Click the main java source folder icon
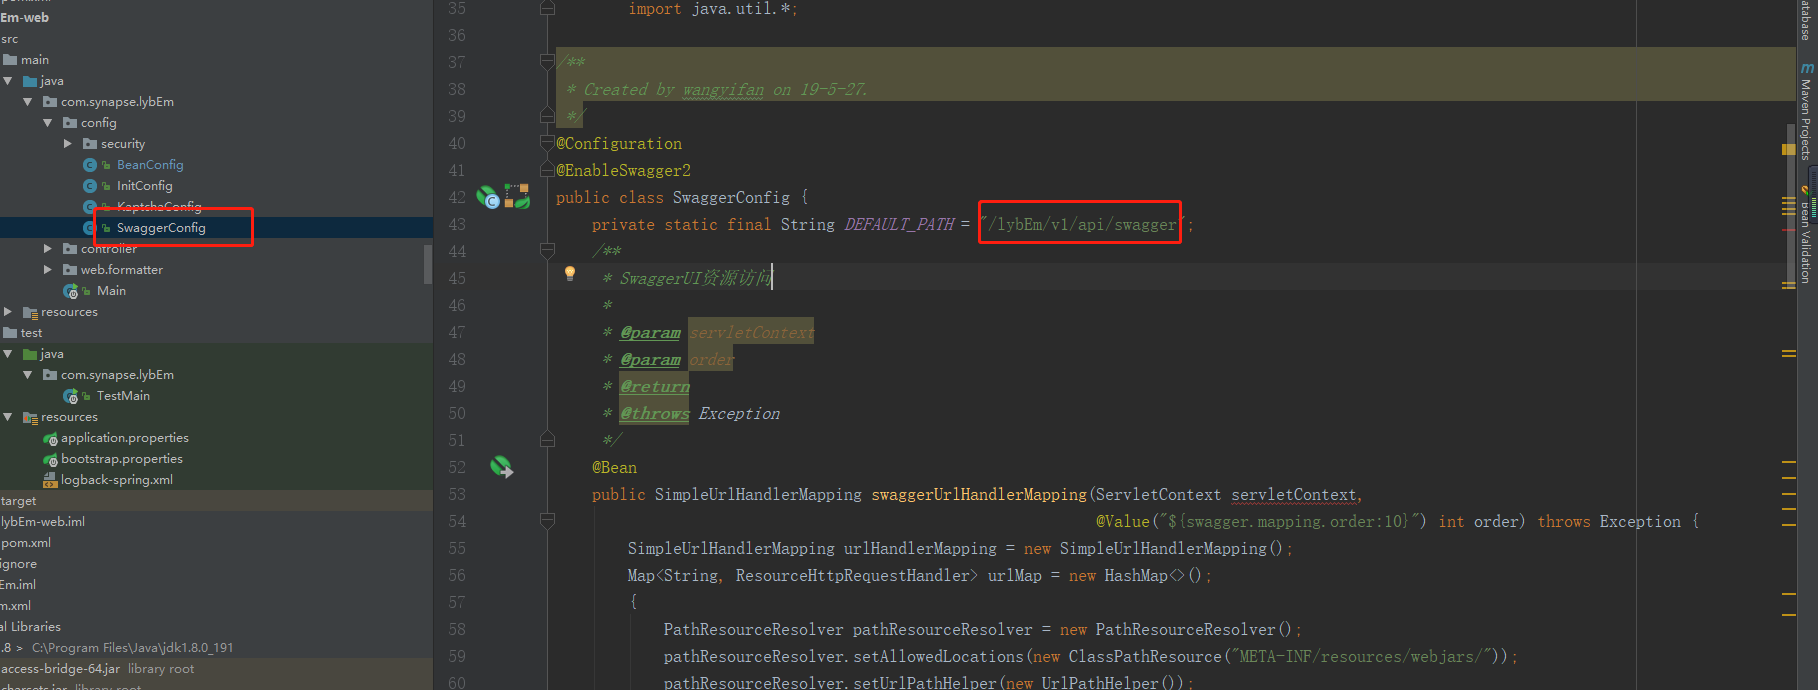The height and width of the screenshot is (690, 1818). click(30, 81)
